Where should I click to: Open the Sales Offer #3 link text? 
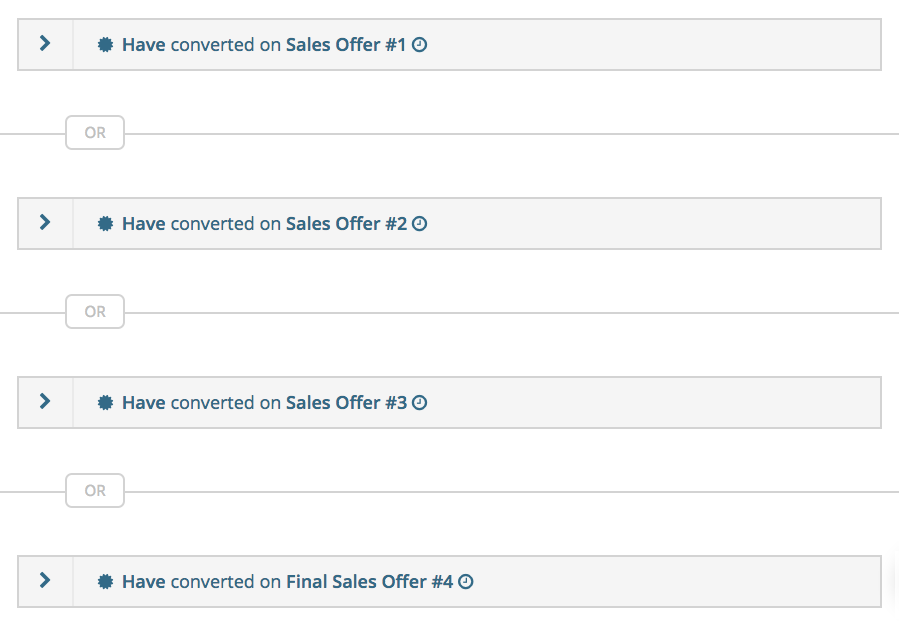point(346,402)
